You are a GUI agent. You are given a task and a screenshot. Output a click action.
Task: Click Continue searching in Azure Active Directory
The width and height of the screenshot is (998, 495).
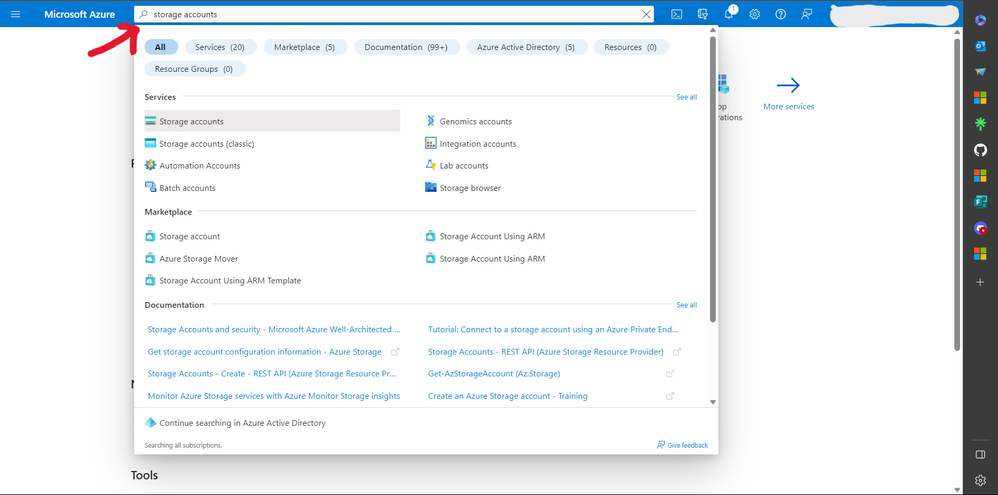coord(242,423)
